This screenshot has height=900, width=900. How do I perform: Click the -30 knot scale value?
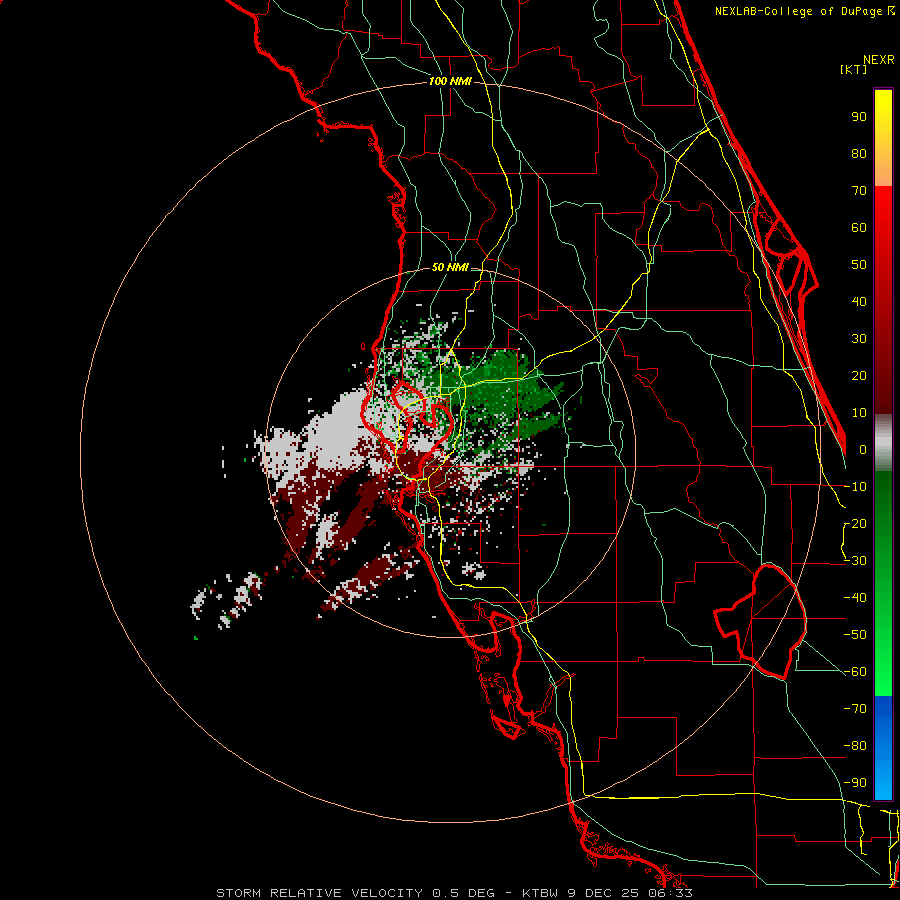855,561
